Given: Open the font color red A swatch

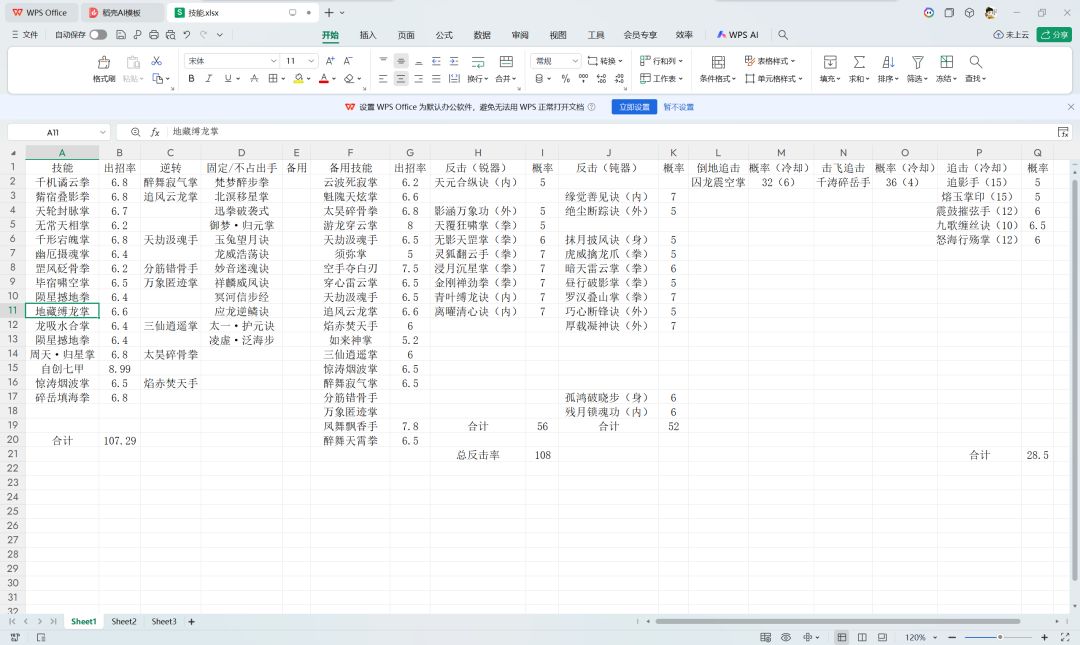Looking at the screenshot, I should pos(324,79).
